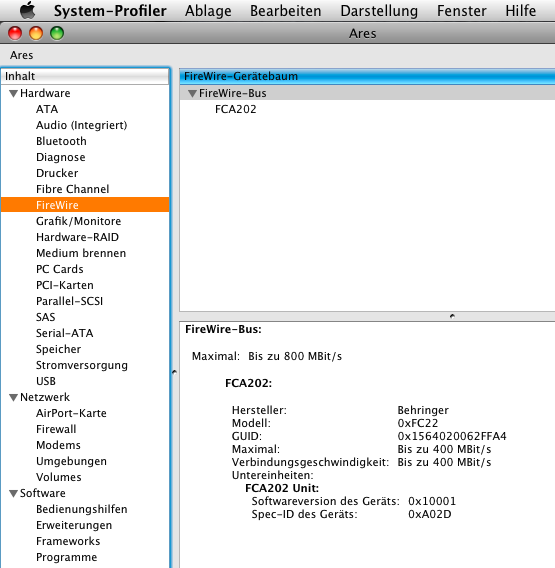Image resolution: width=555 pixels, height=568 pixels.
Task: Select Drucker in the sidebar
Action: tap(57, 173)
